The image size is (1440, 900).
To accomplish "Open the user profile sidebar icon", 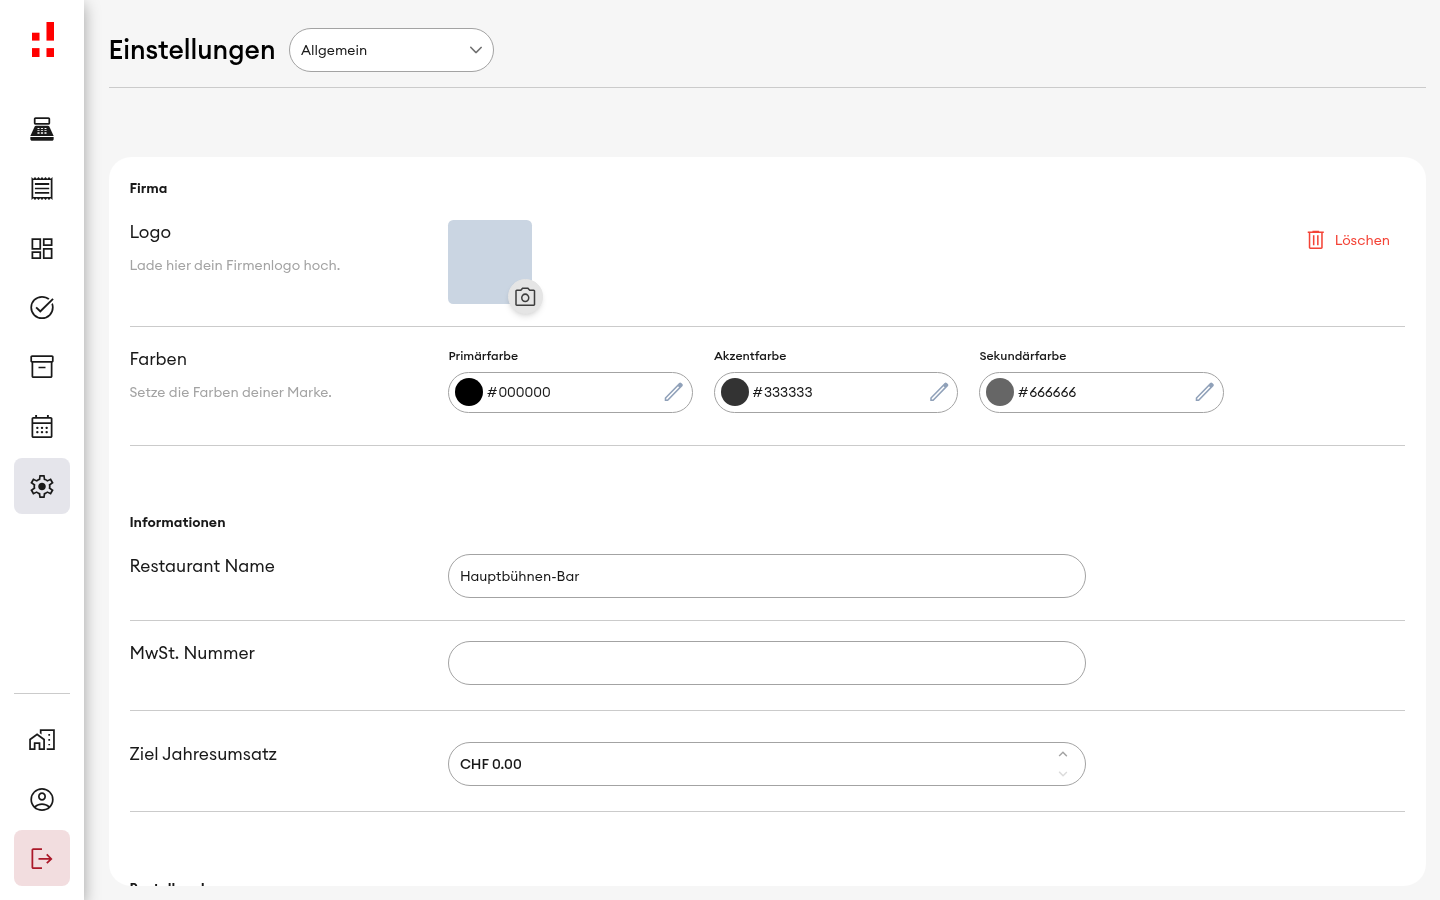I will coord(42,799).
